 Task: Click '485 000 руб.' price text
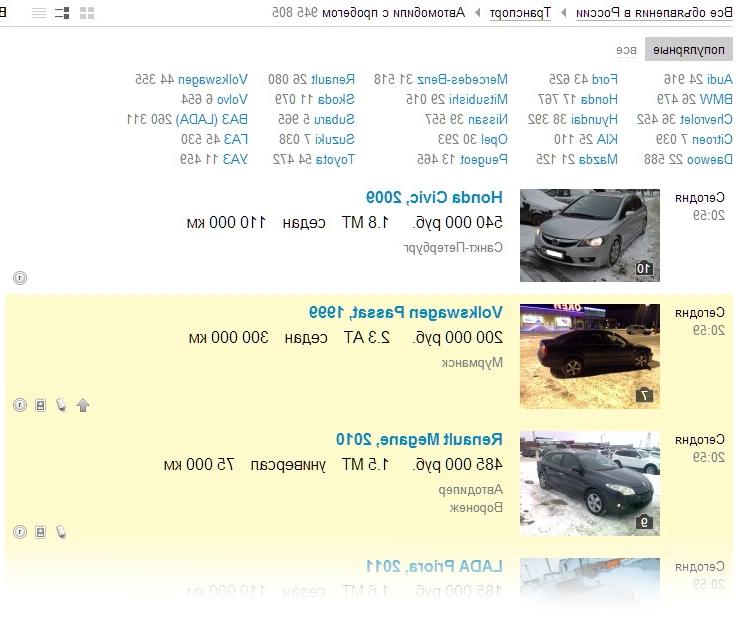pyautogui.click(x=458, y=465)
